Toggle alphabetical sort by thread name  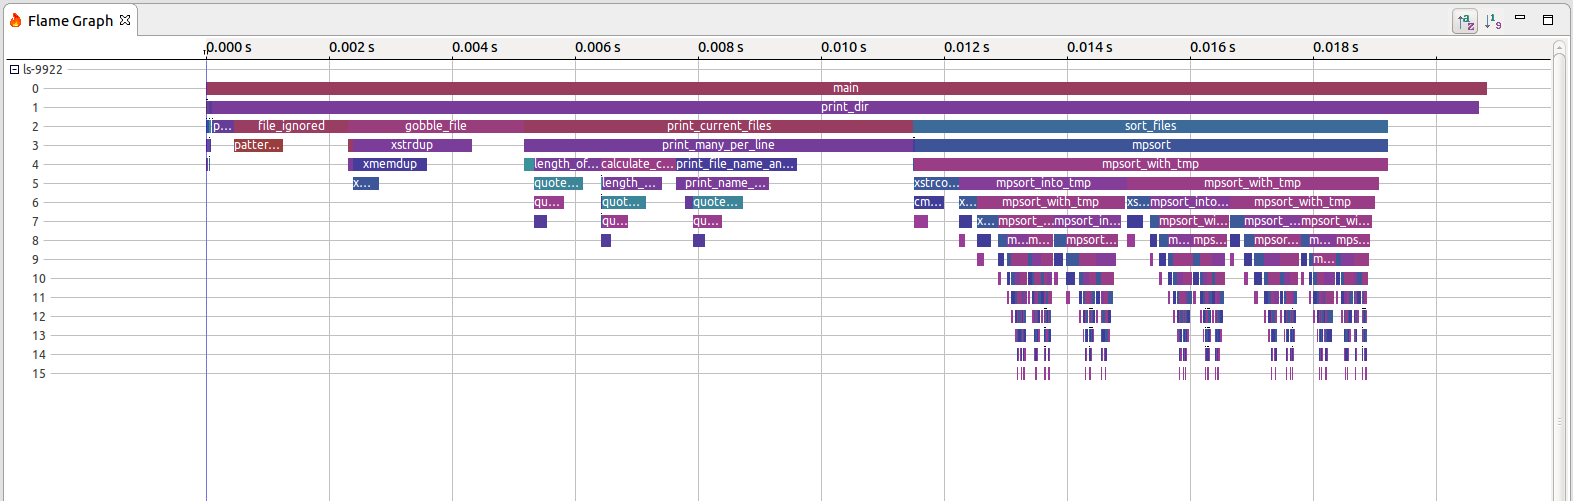pyautogui.click(x=1465, y=21)
